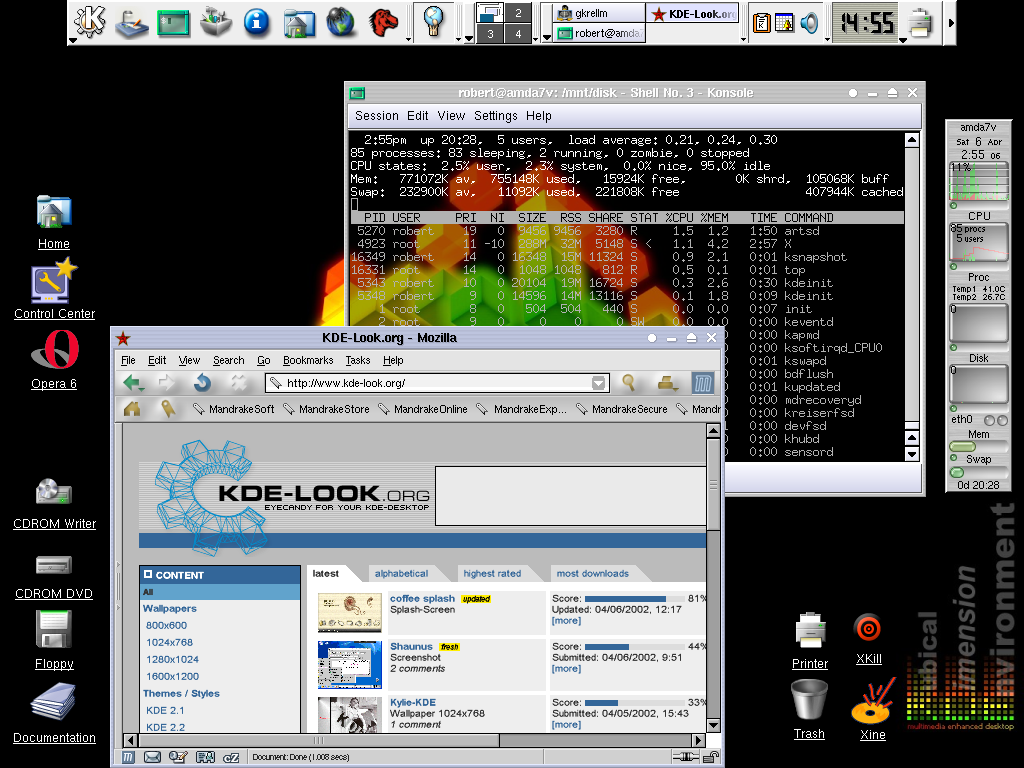The image size is (1024, 768).
Task: Click MandrakeStore bookmark
Action: (326, 409)
